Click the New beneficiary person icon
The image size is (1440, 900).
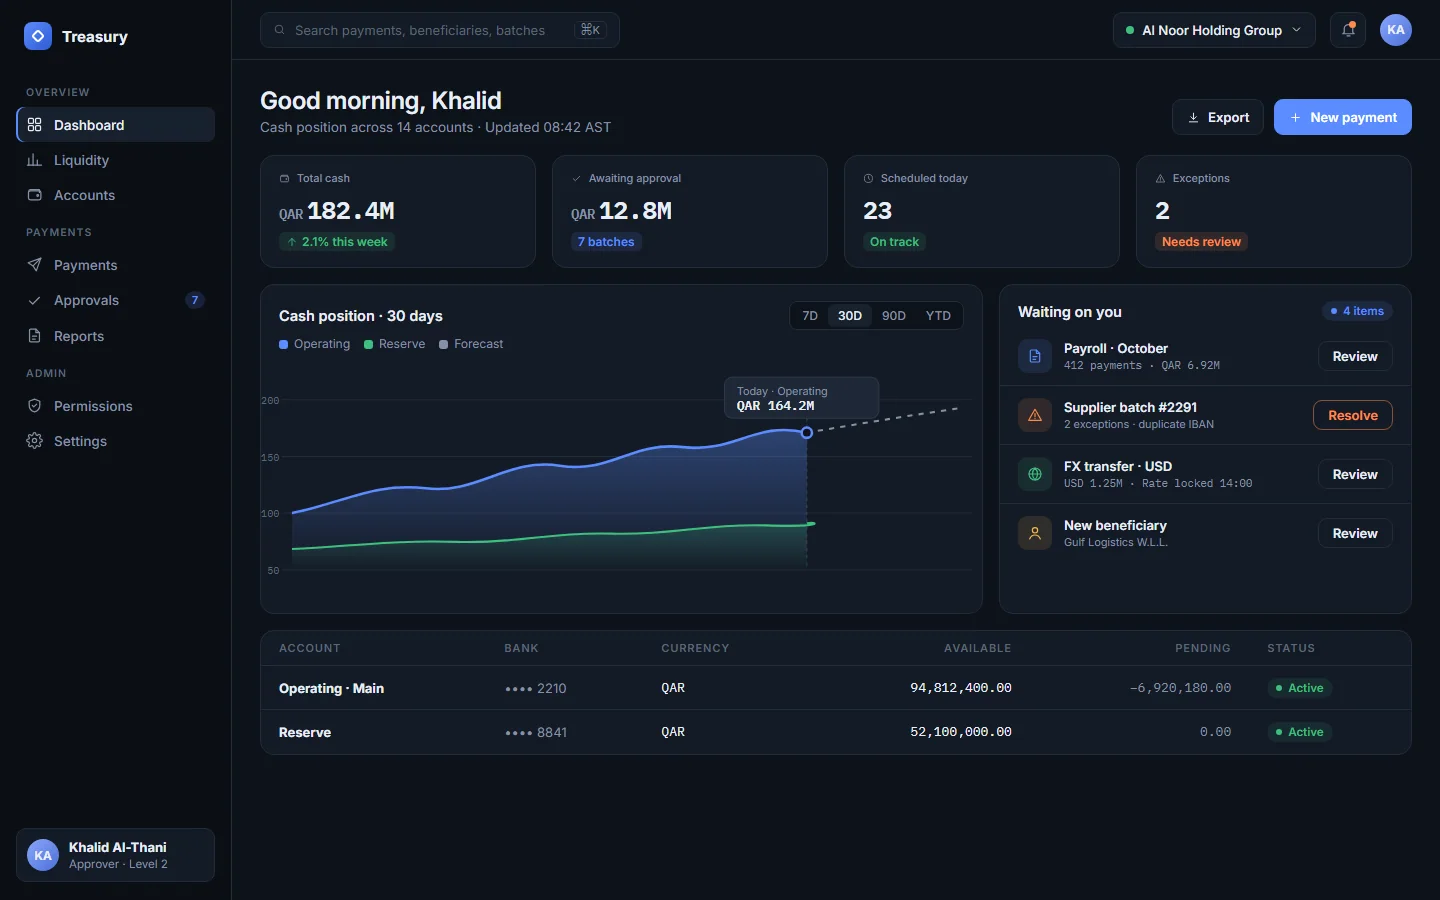pos(1035,533)
